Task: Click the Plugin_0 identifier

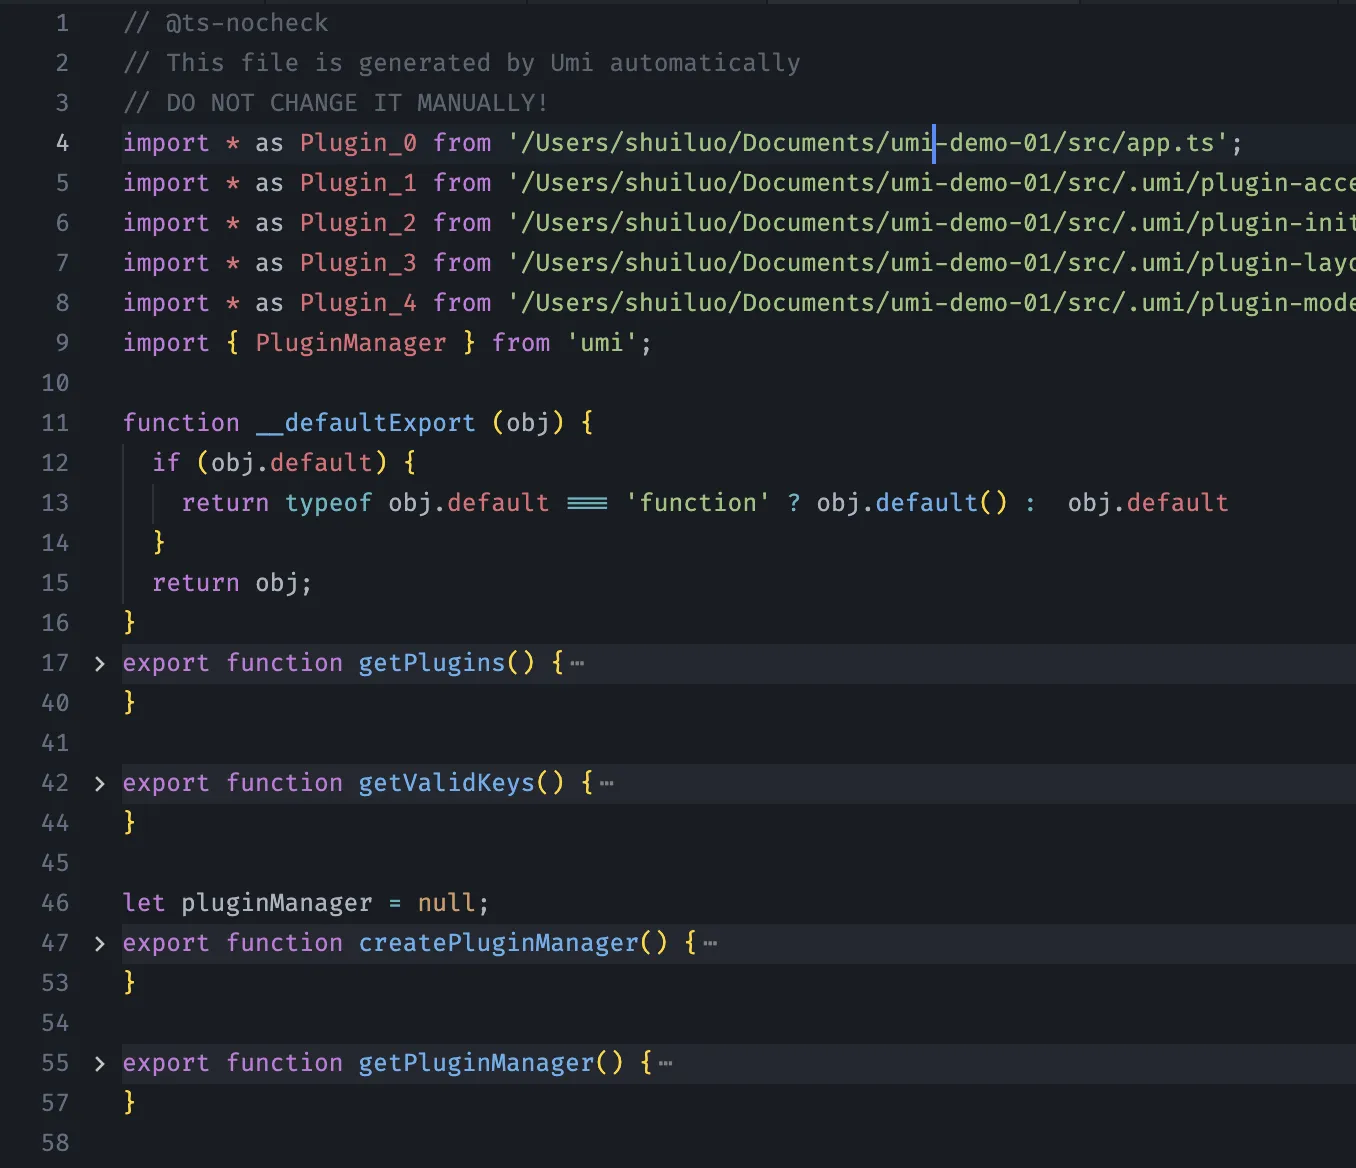Action: coord(358,143)
